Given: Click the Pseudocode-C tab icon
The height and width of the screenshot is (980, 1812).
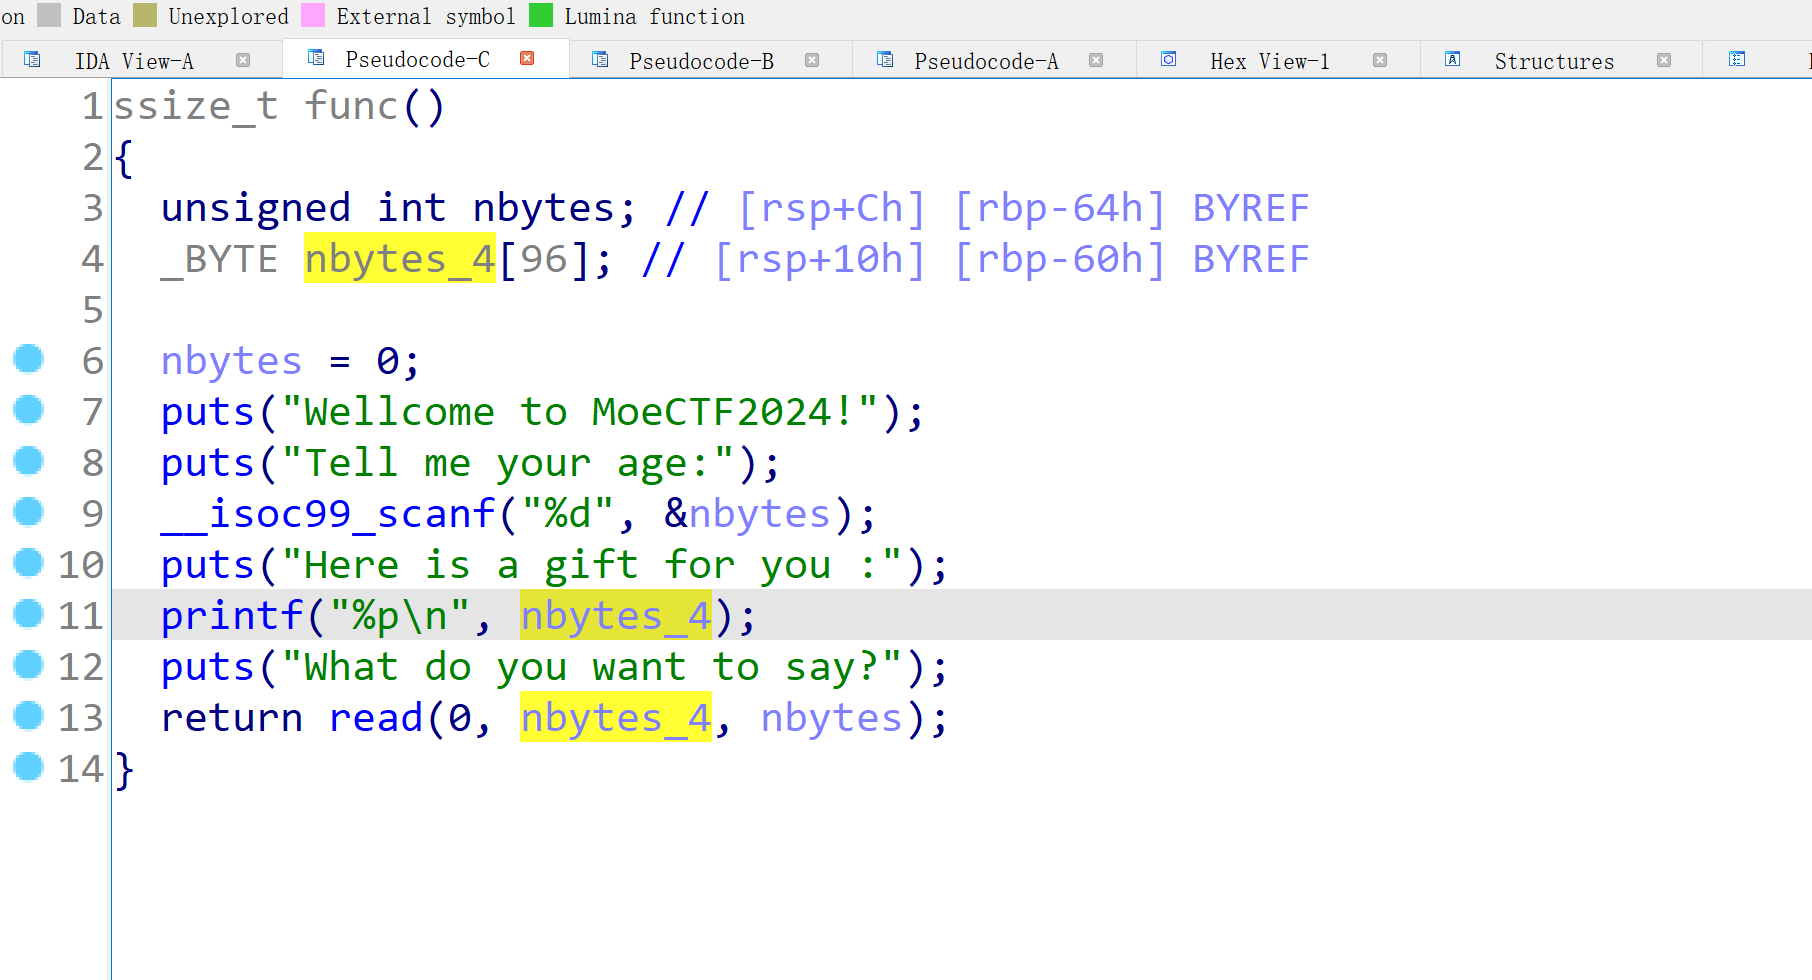Looking at the screenshot, I should (316, 57).
